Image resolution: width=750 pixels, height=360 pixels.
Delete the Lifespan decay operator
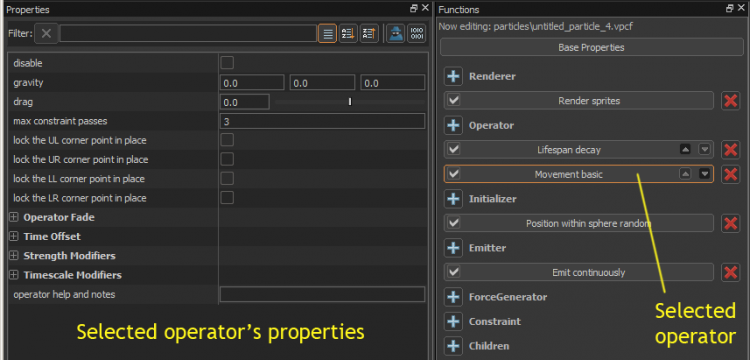point(730,150)
